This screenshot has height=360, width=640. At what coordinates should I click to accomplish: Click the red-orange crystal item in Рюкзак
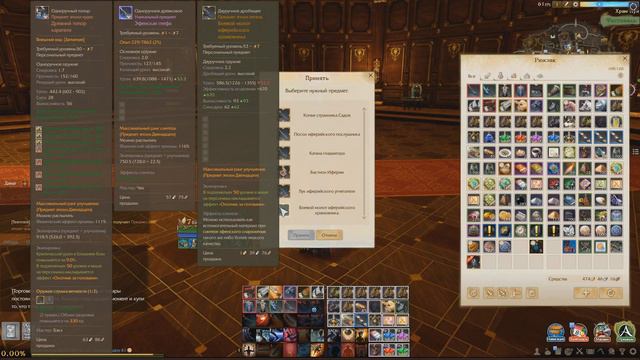point(520,137)
